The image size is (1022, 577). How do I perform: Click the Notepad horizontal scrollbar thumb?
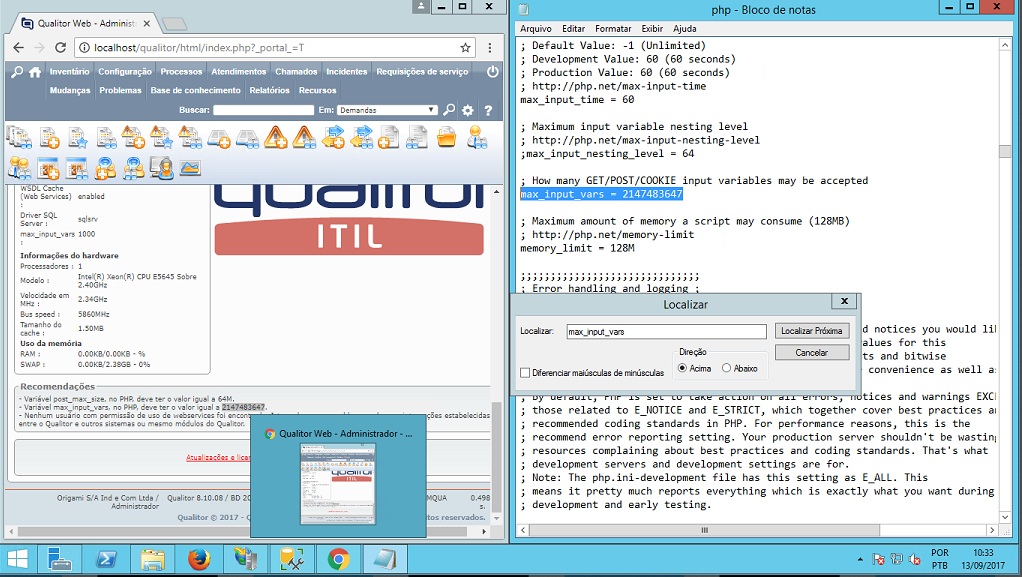click(704, 530)
